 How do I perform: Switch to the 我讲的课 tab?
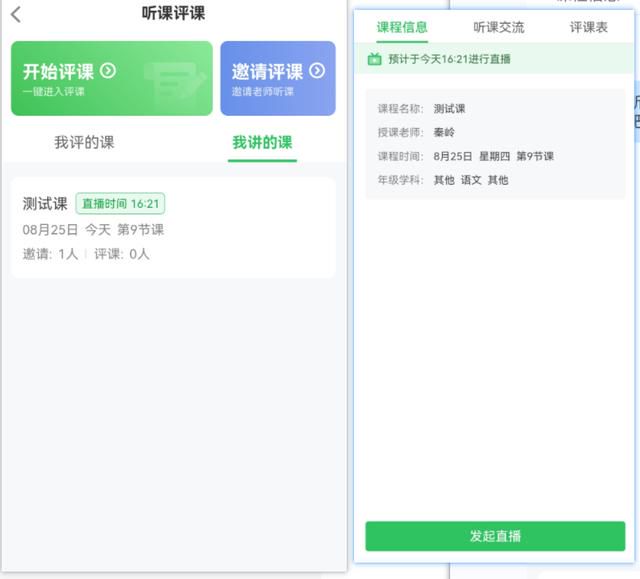coord(262,142)
